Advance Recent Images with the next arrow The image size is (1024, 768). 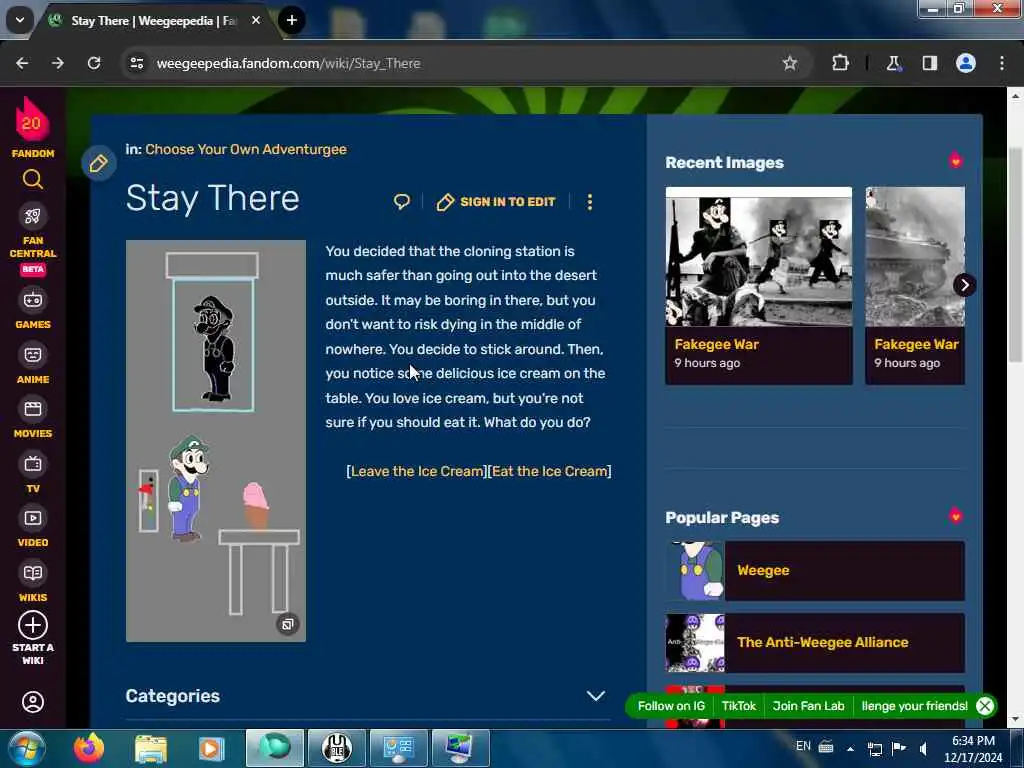965,285
